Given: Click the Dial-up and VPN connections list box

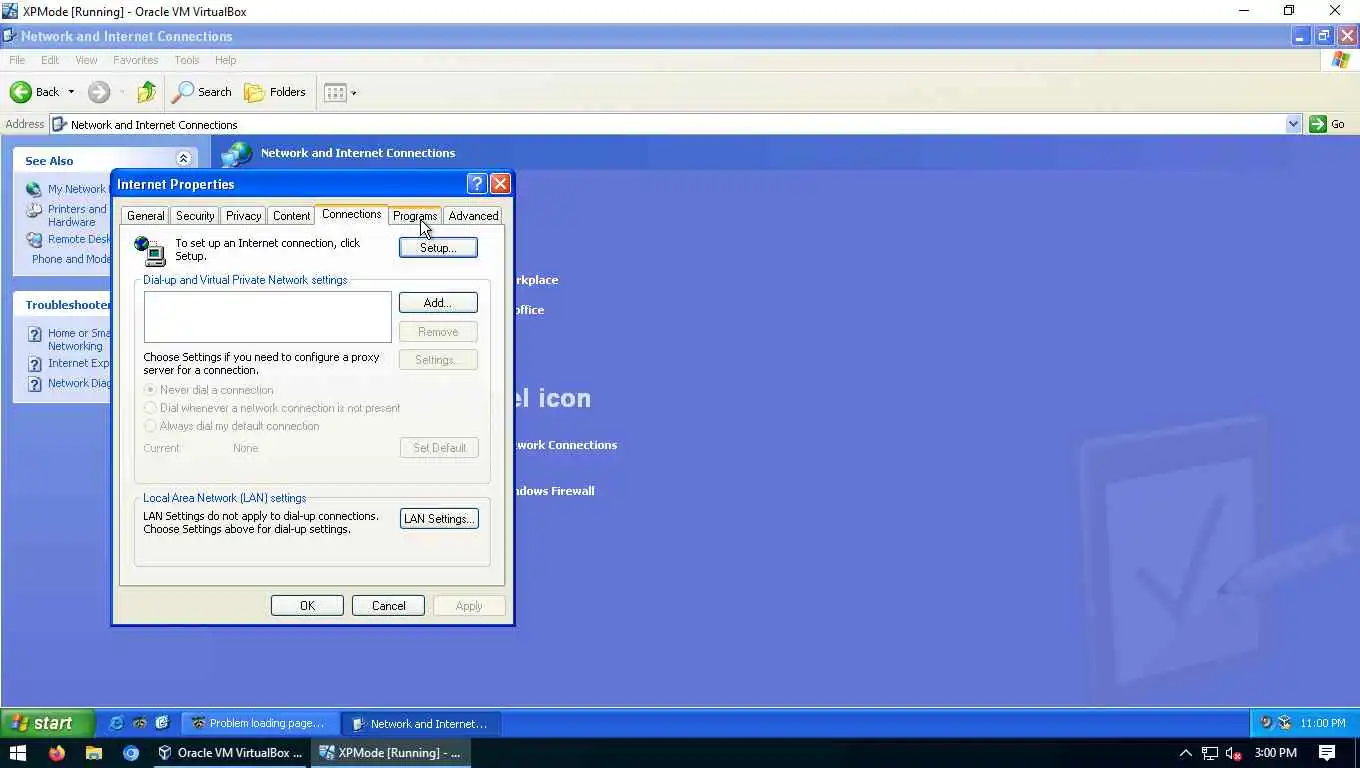Looking at the screenshot, I should click(267, 317).
